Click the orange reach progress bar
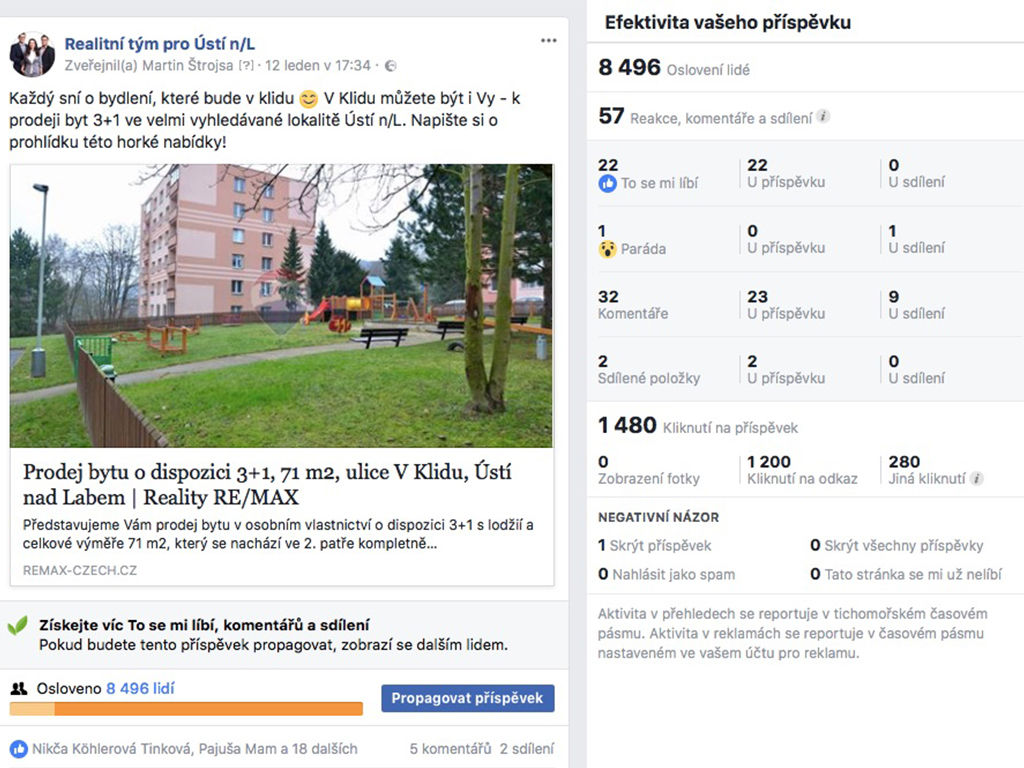 (x=186, y=709)
